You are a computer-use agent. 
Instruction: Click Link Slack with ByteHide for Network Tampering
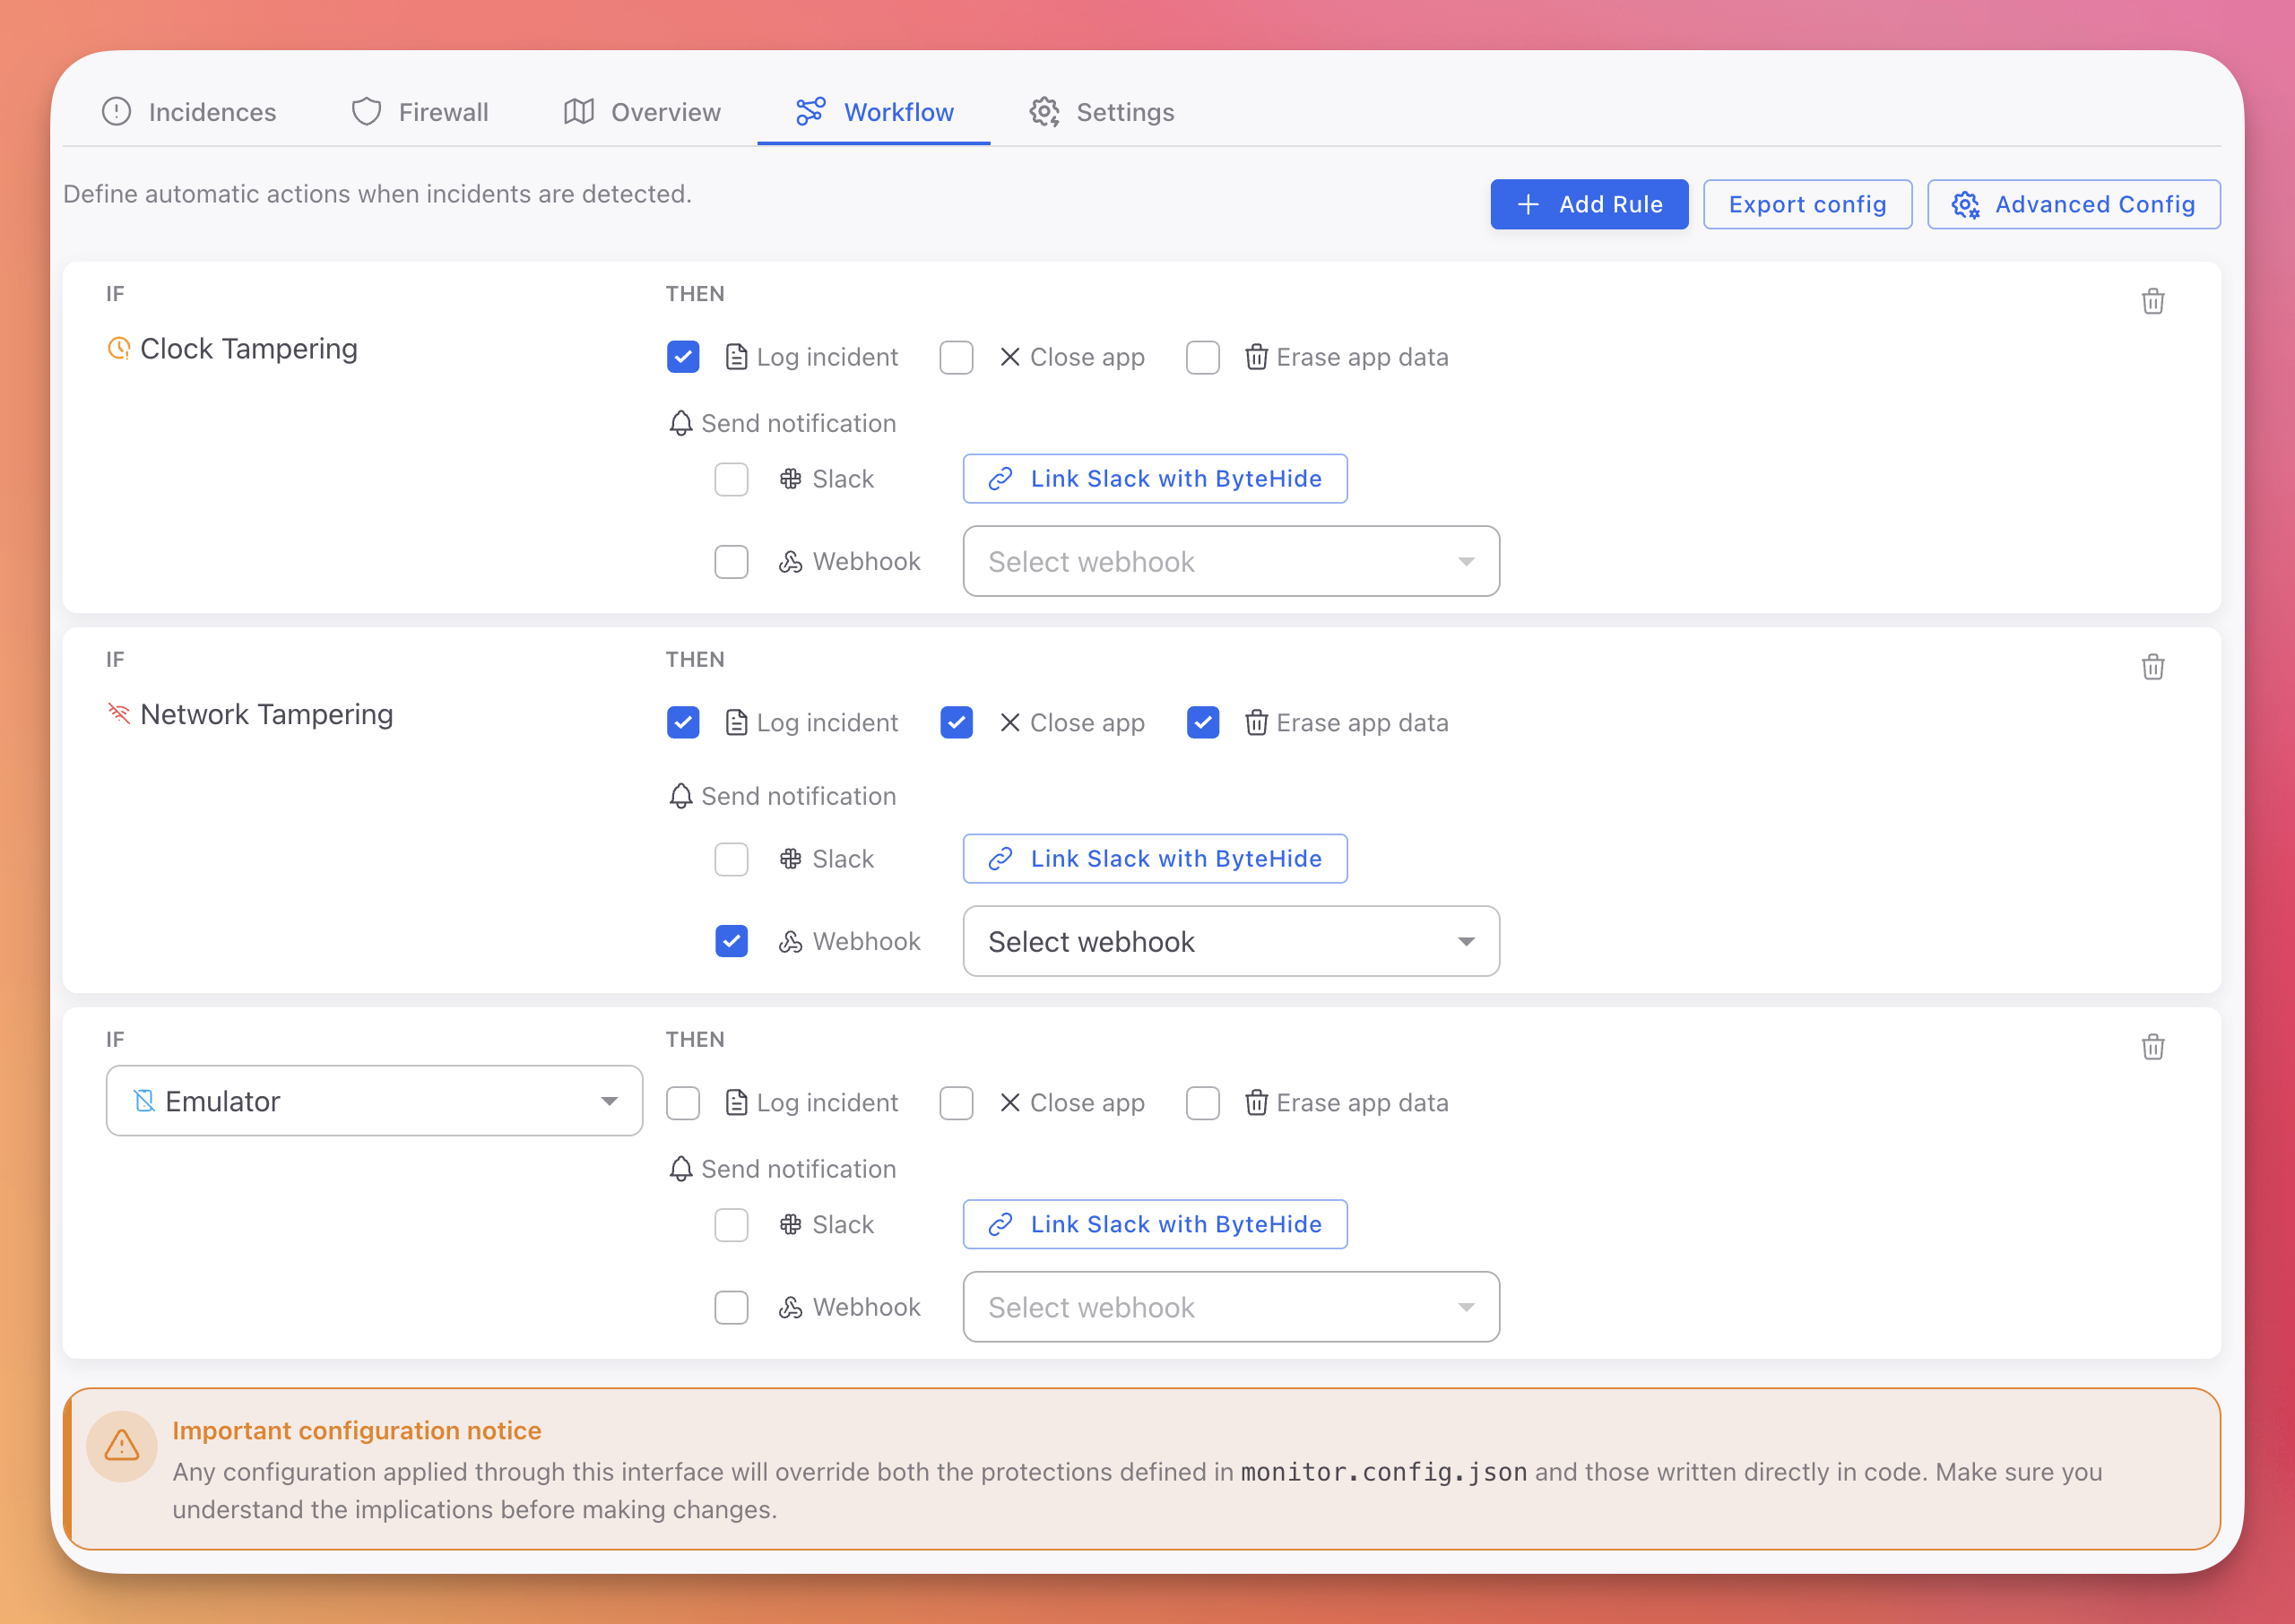tap(1154, 858)
